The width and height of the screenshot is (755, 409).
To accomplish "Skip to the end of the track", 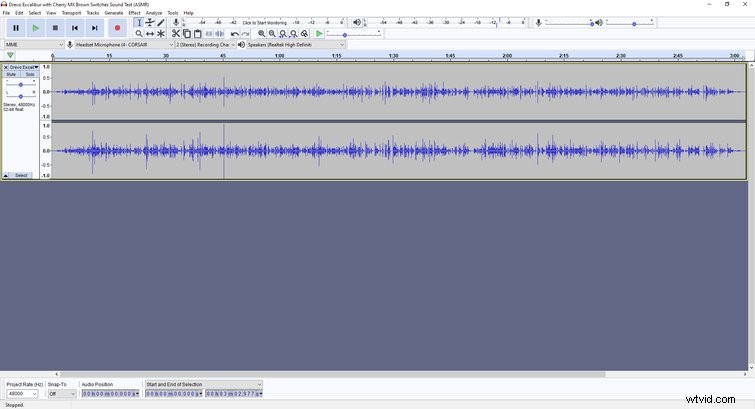I will tap(95, 28).
